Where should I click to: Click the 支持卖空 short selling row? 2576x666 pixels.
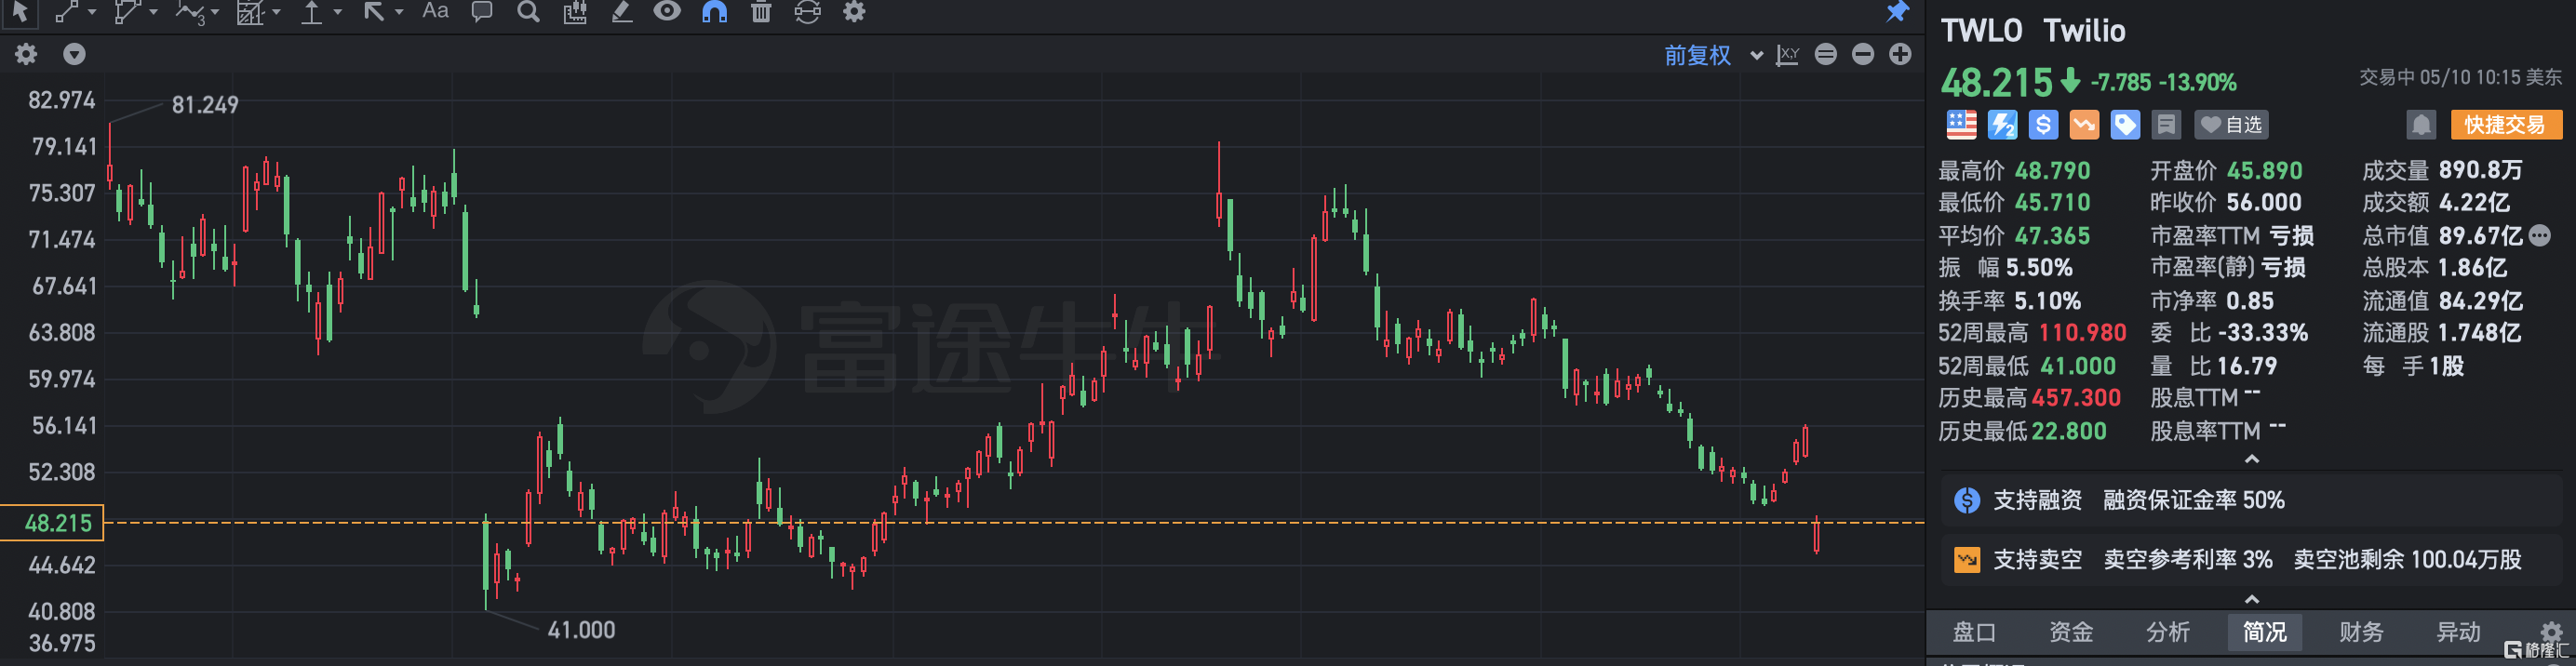tap(2250, 559)
